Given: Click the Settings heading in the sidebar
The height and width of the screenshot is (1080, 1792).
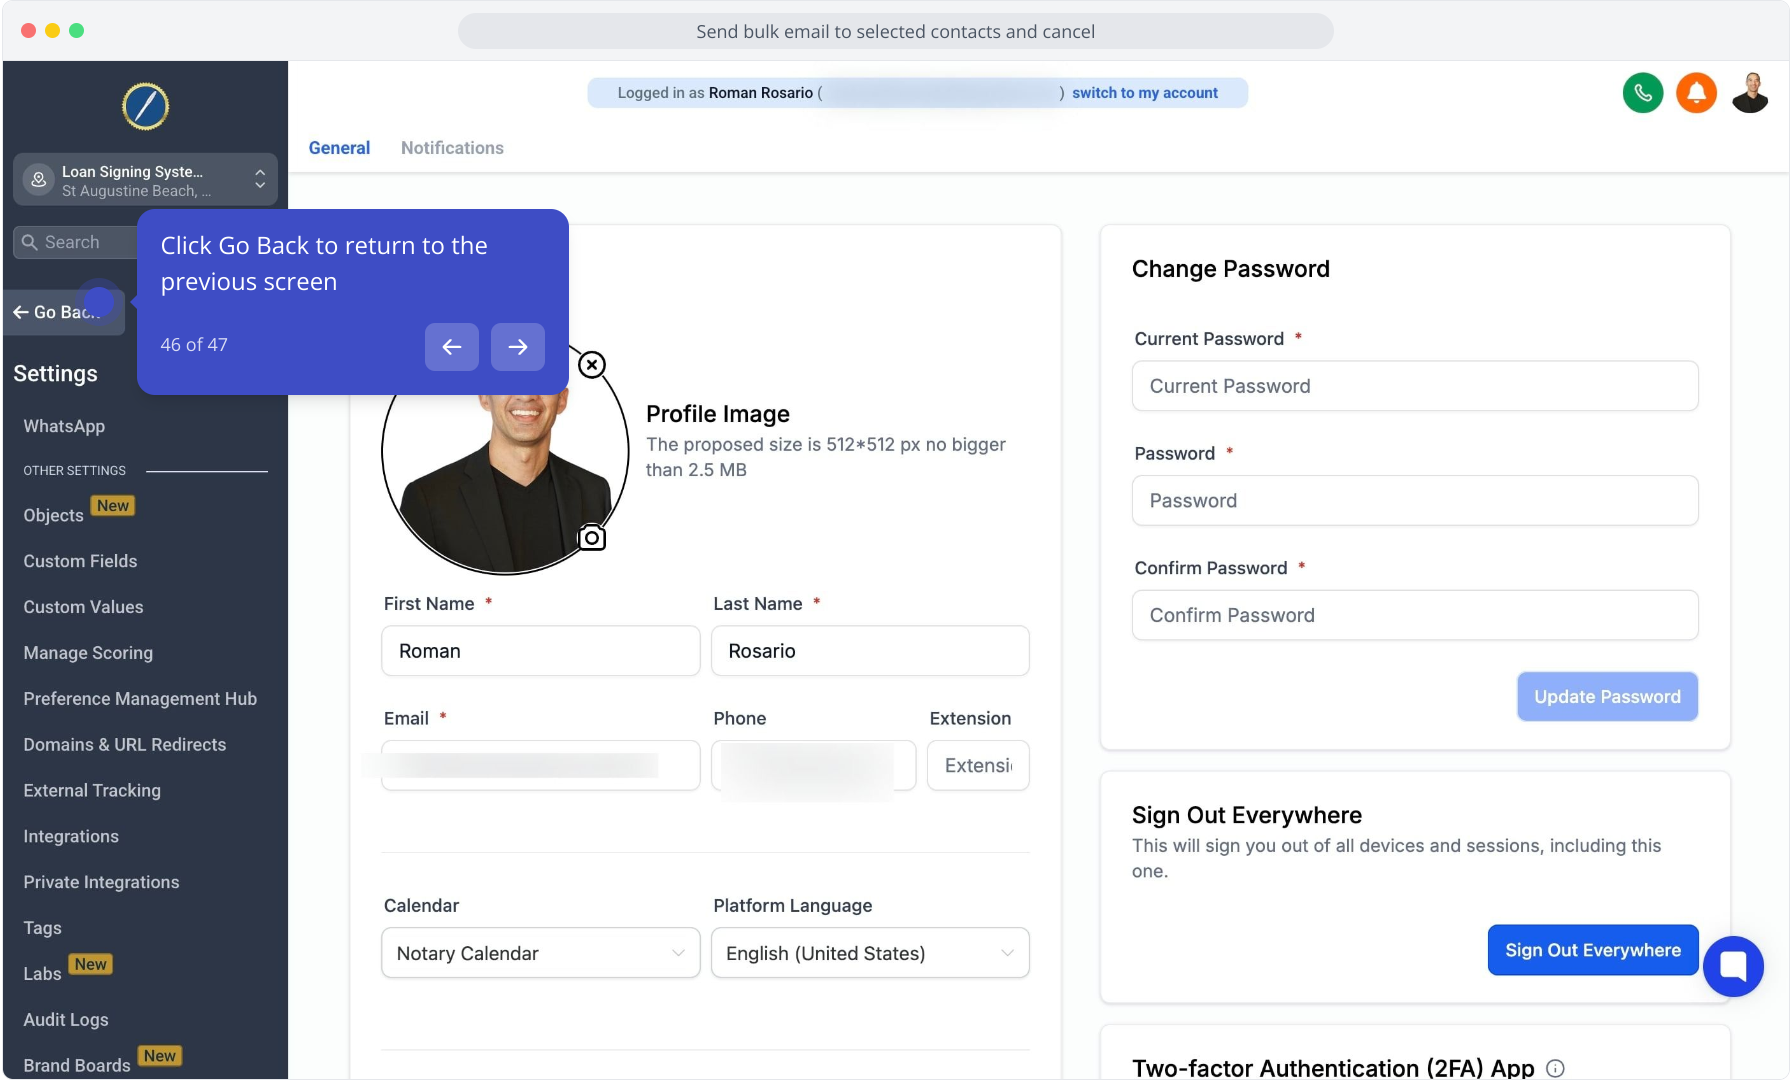Looking at the screenshot, I should point(55,374).
